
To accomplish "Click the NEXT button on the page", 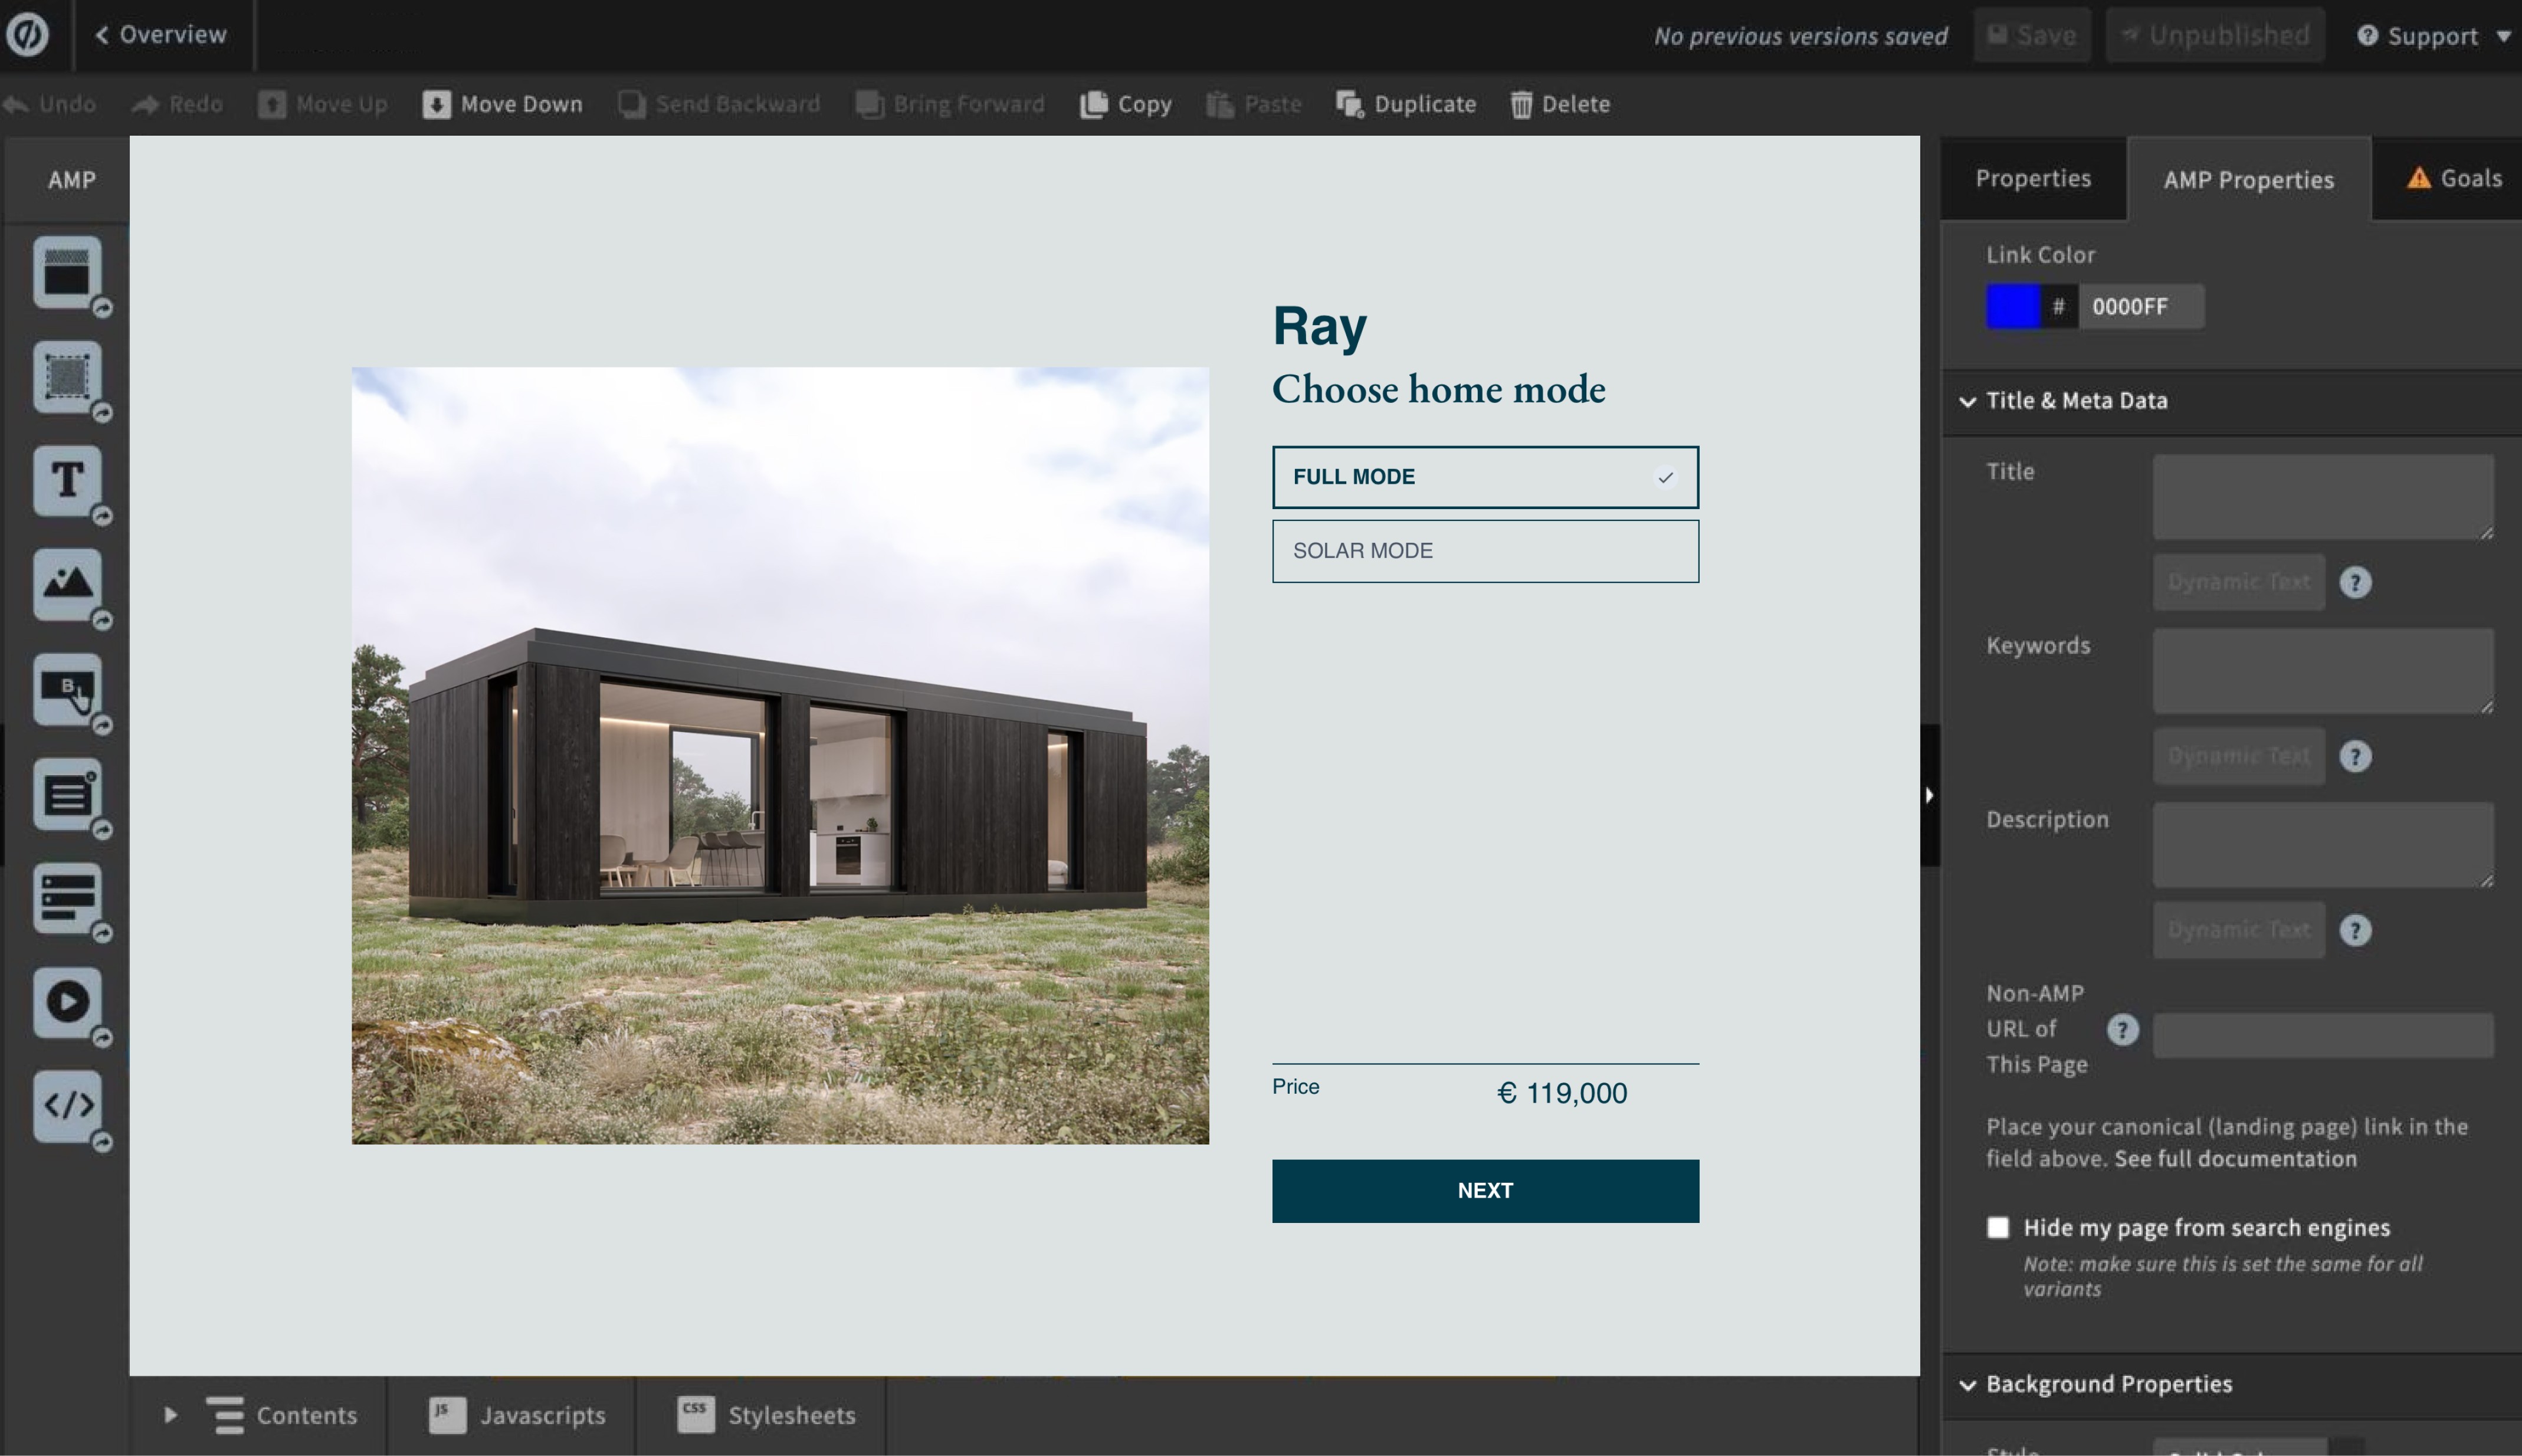I will click(1484, 1190).
